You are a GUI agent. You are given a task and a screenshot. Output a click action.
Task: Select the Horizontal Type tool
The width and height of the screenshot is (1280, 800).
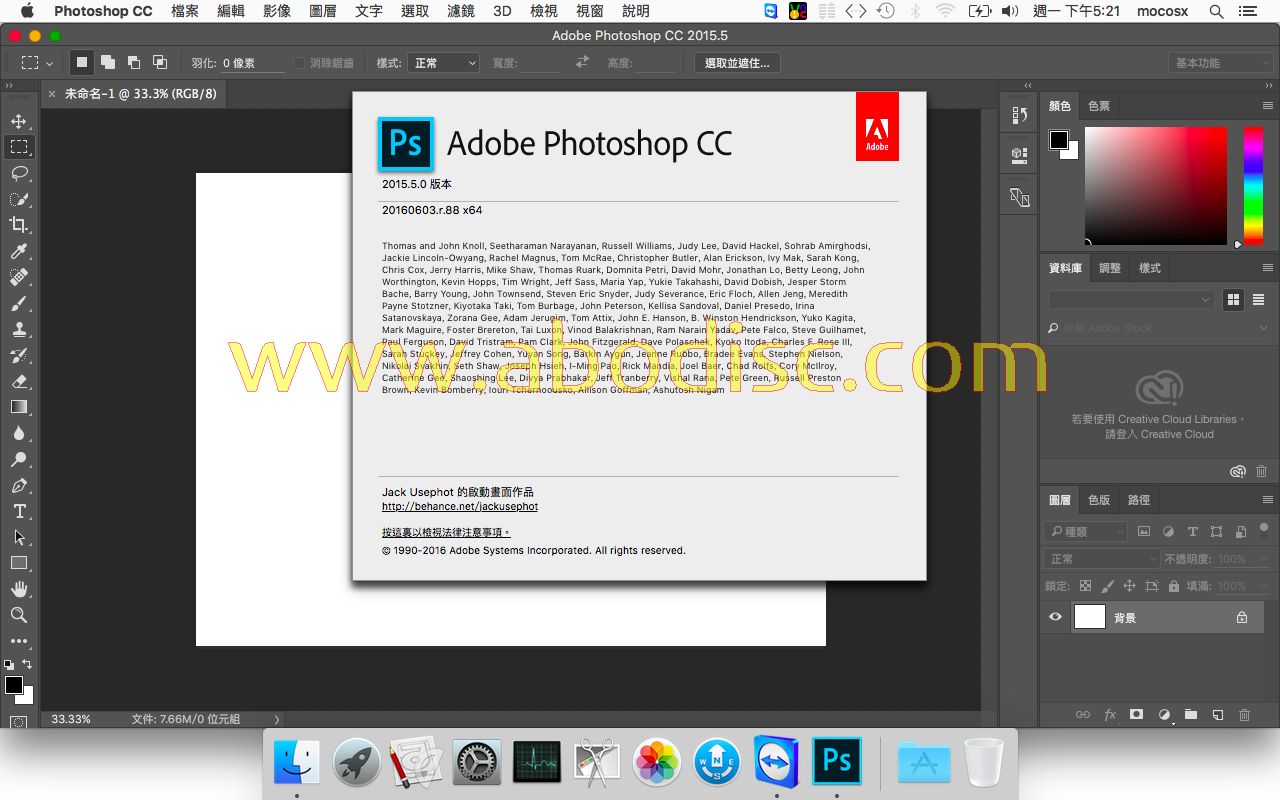(18, 511)
